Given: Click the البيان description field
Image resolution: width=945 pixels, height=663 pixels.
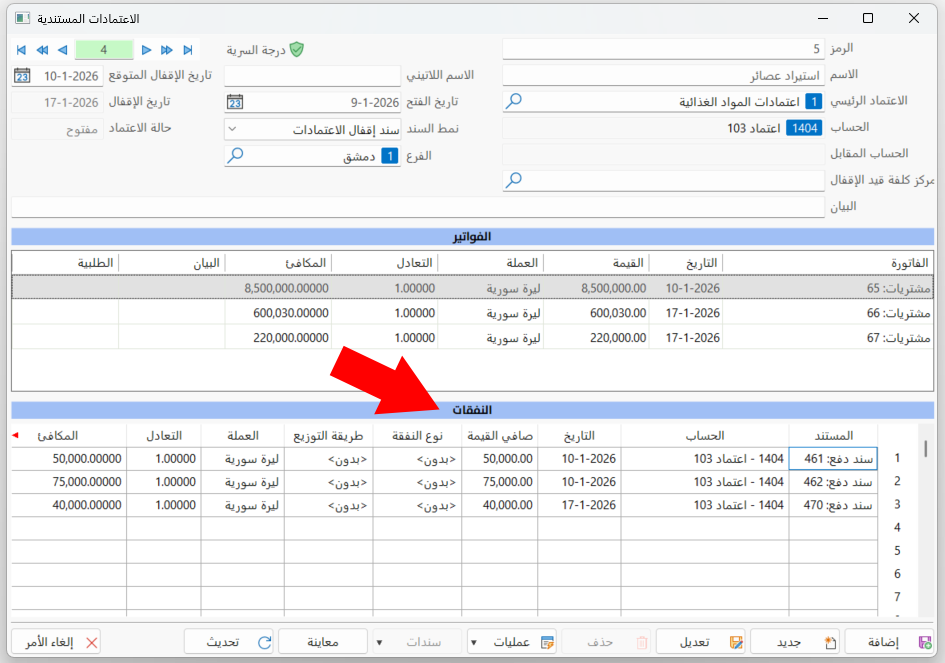Looking at the screenshot, I should (x=418, y=207).
